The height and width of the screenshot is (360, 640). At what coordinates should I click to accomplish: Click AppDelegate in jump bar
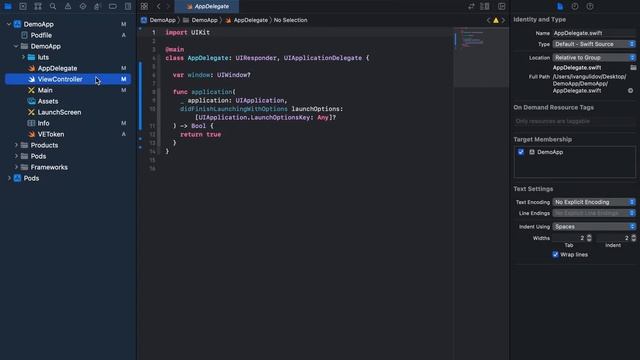point(247,20)
